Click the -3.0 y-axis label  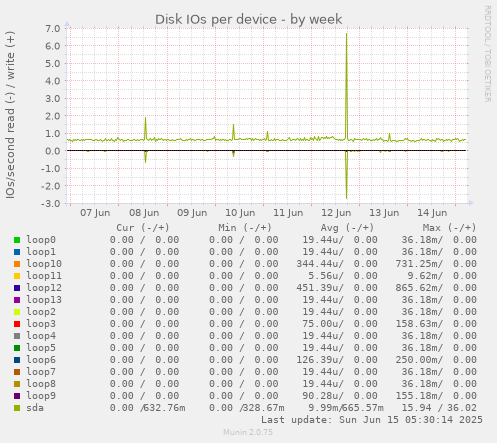[x=51, y=203]
